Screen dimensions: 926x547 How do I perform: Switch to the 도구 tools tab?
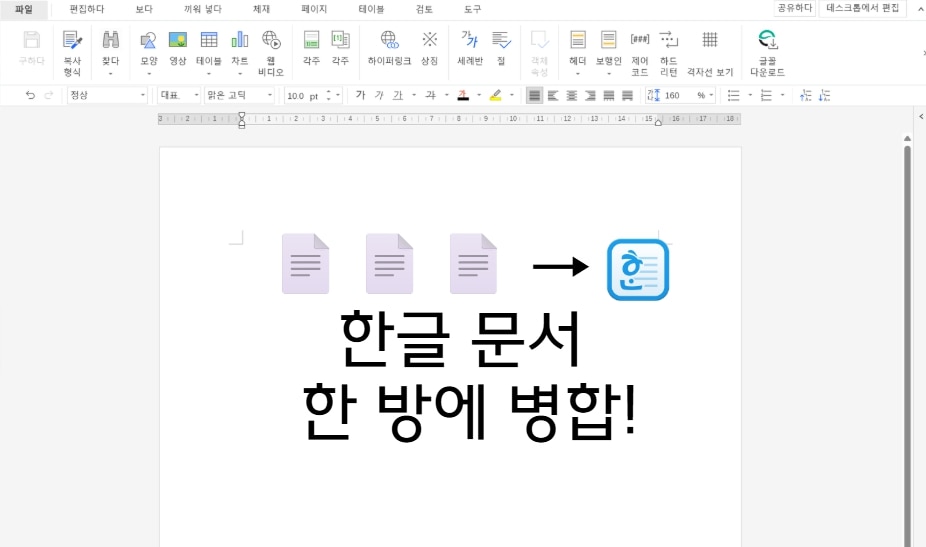coord(472,9)
